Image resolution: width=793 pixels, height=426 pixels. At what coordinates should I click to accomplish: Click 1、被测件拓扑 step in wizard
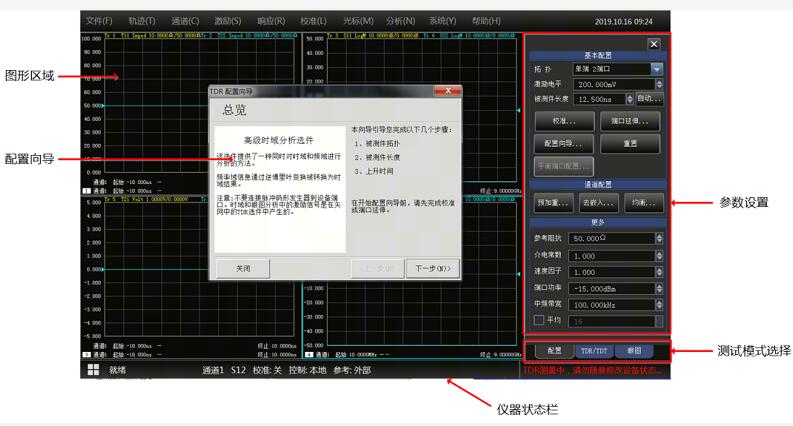point(377,144)
